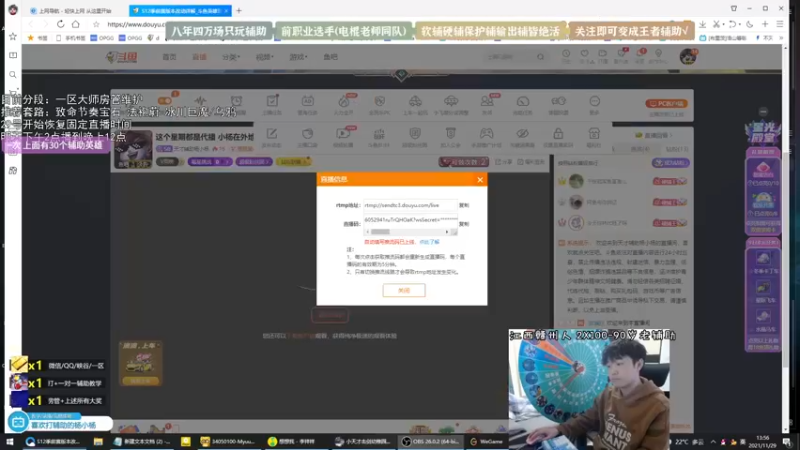Click the two-people icon with the NEW badge
The width and height of the screenshot is (800, 450).
click(487, 101)
